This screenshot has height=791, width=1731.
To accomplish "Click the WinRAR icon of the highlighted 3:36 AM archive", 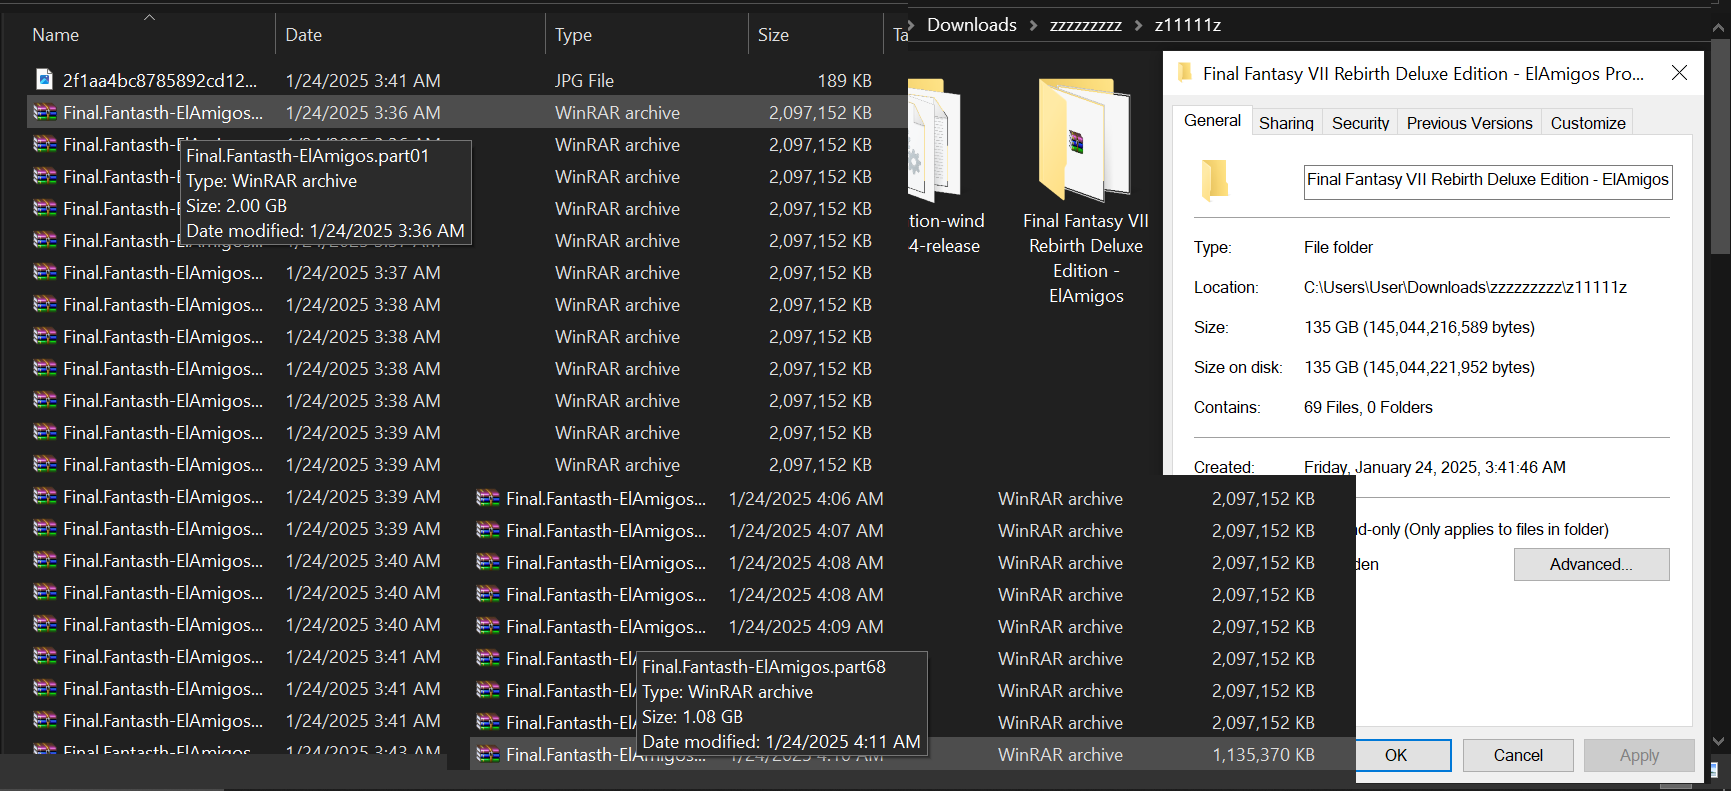I will [44, 112].
